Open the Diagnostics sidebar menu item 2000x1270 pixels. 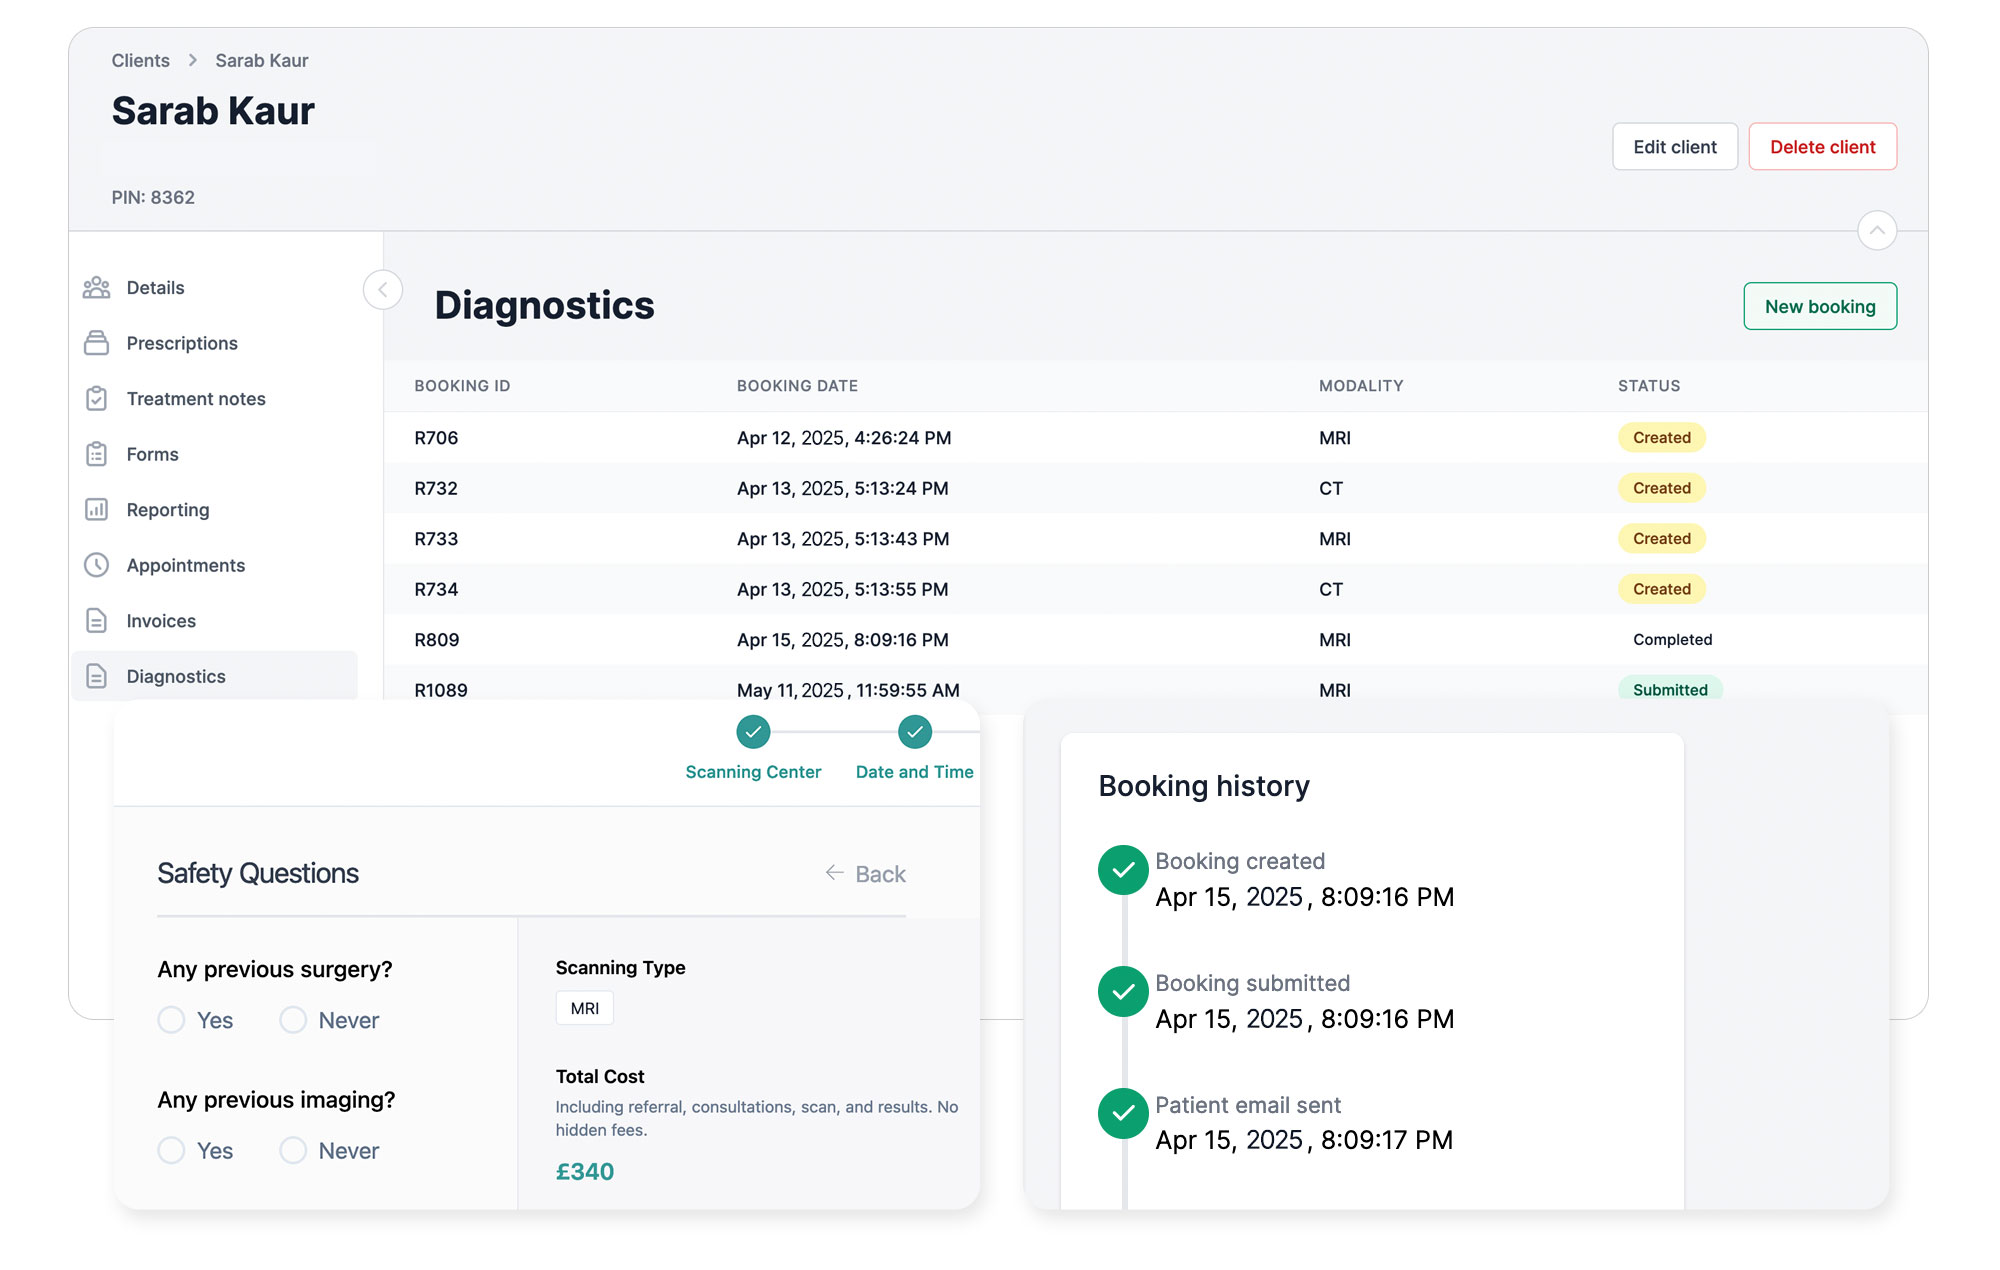(176, 677)
